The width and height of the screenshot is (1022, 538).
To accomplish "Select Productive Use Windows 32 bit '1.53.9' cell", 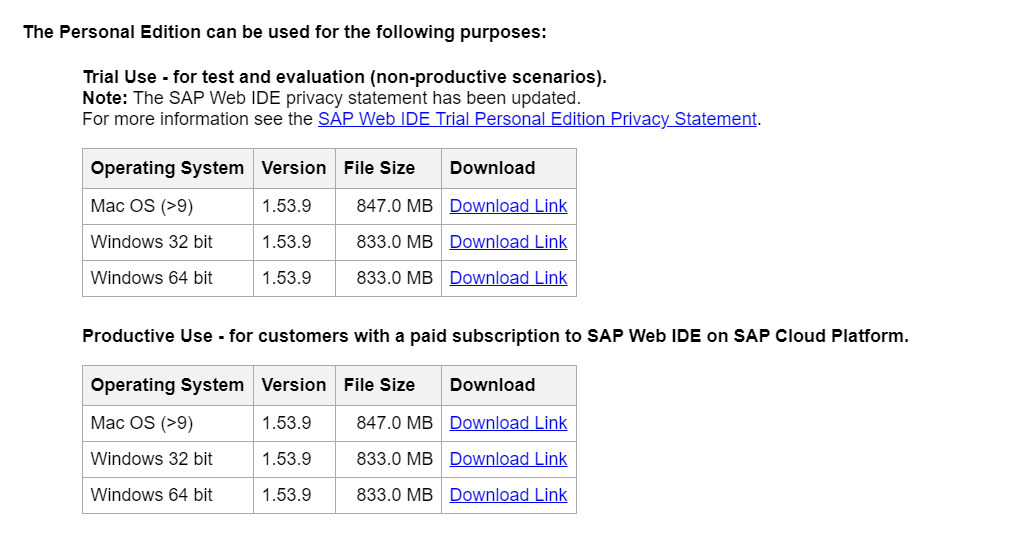I will (x=294, y=459).
